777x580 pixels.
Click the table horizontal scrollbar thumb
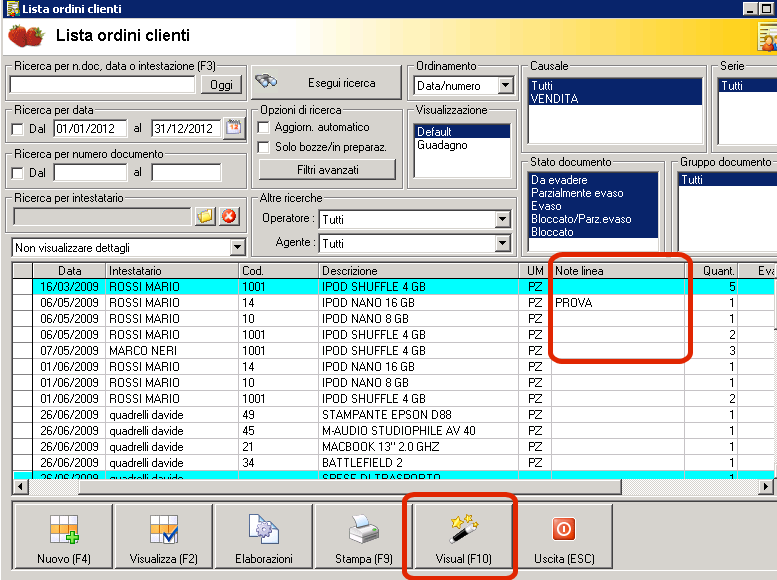click(x=350, y=487)
